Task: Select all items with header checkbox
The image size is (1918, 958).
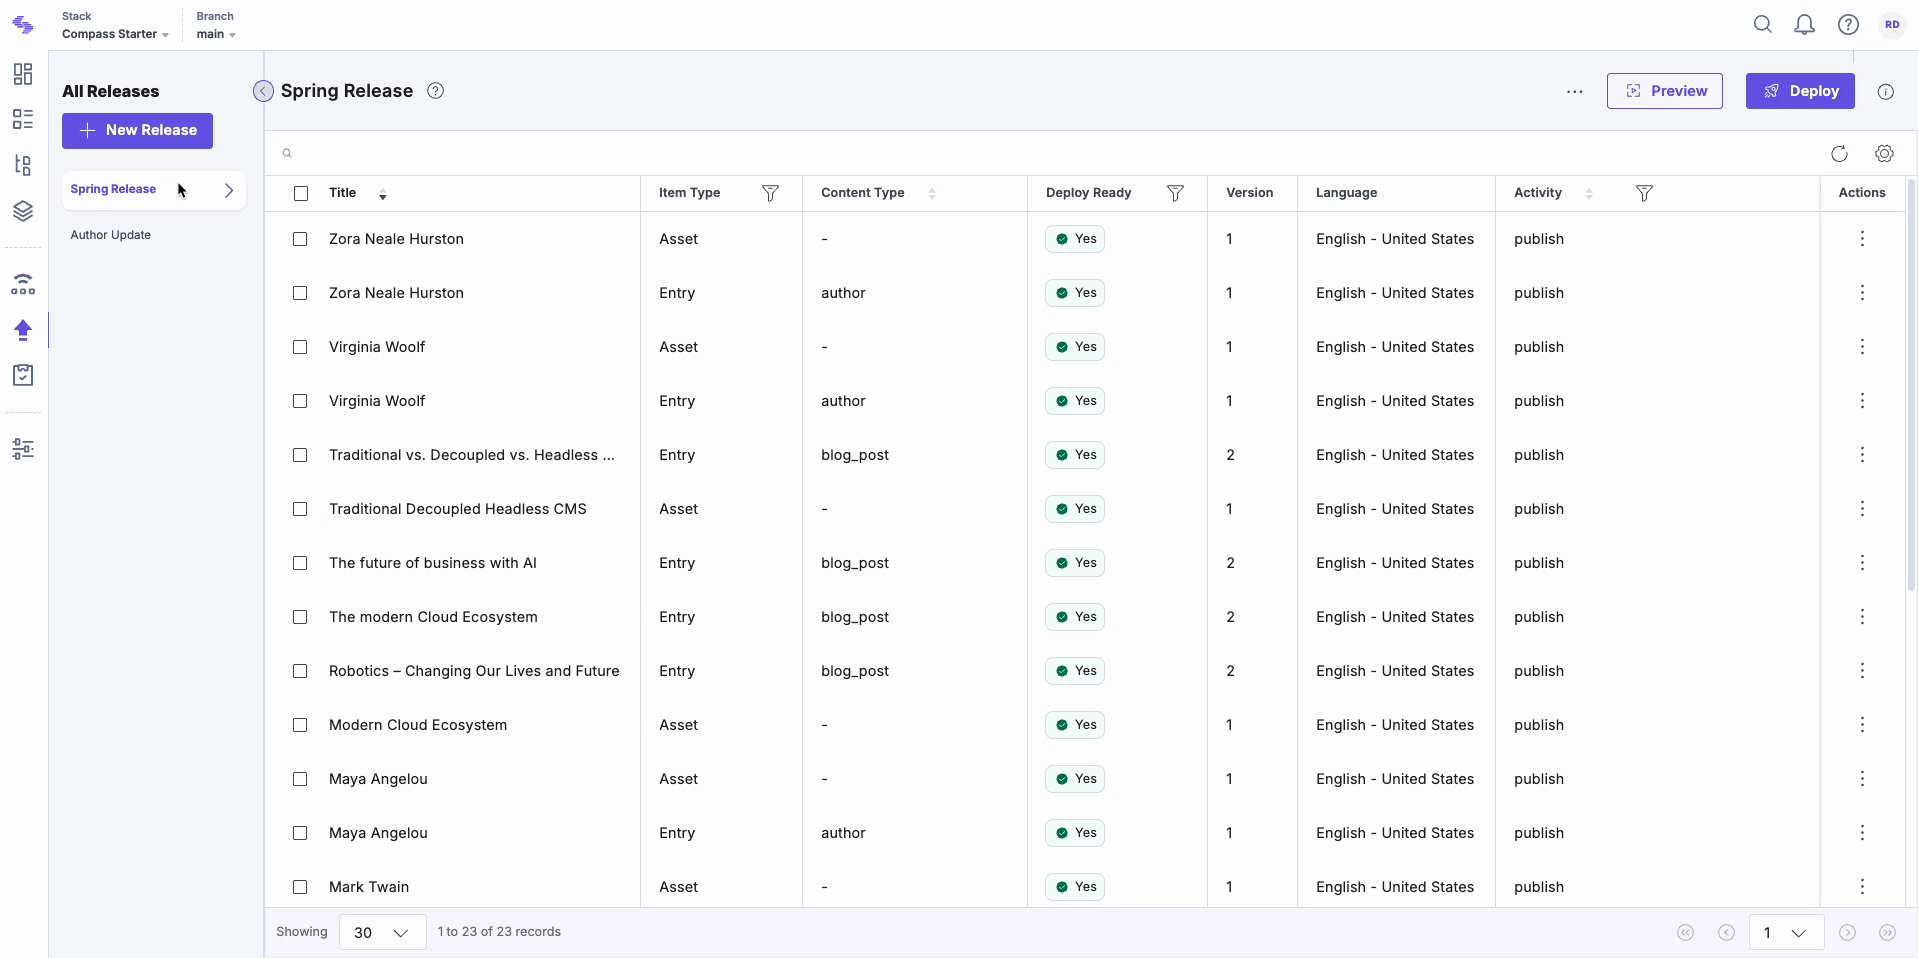Action: [301, 193]
